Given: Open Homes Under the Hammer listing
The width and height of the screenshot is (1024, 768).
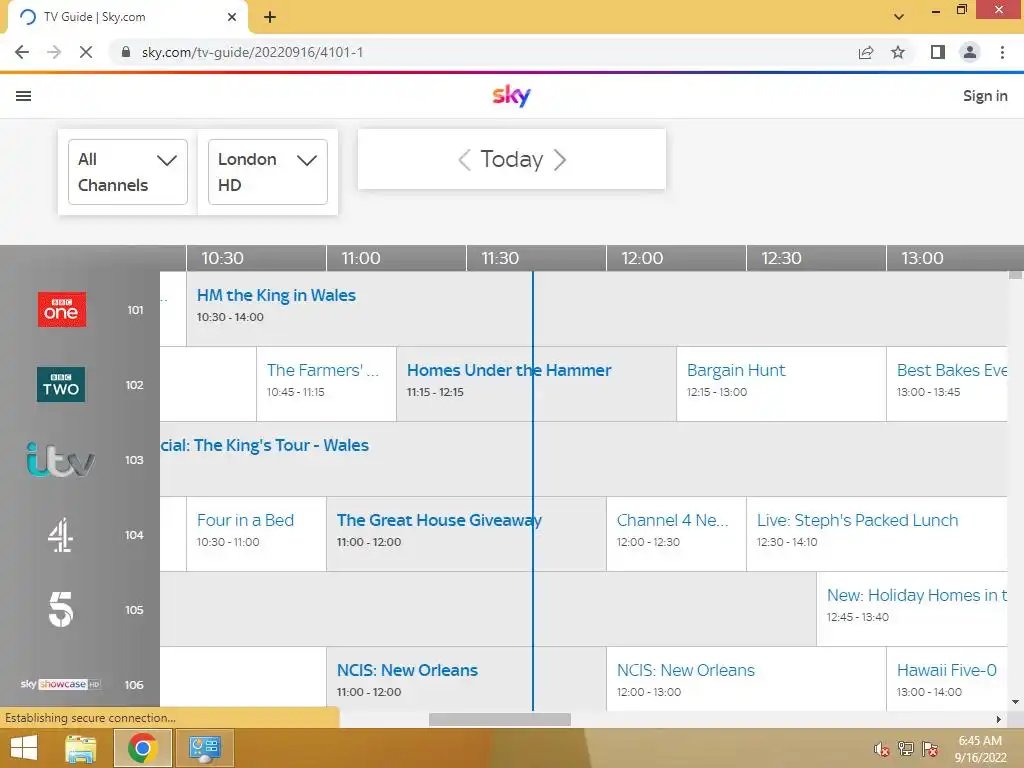Looking at the screenshot, I should (x=536, y=384).
